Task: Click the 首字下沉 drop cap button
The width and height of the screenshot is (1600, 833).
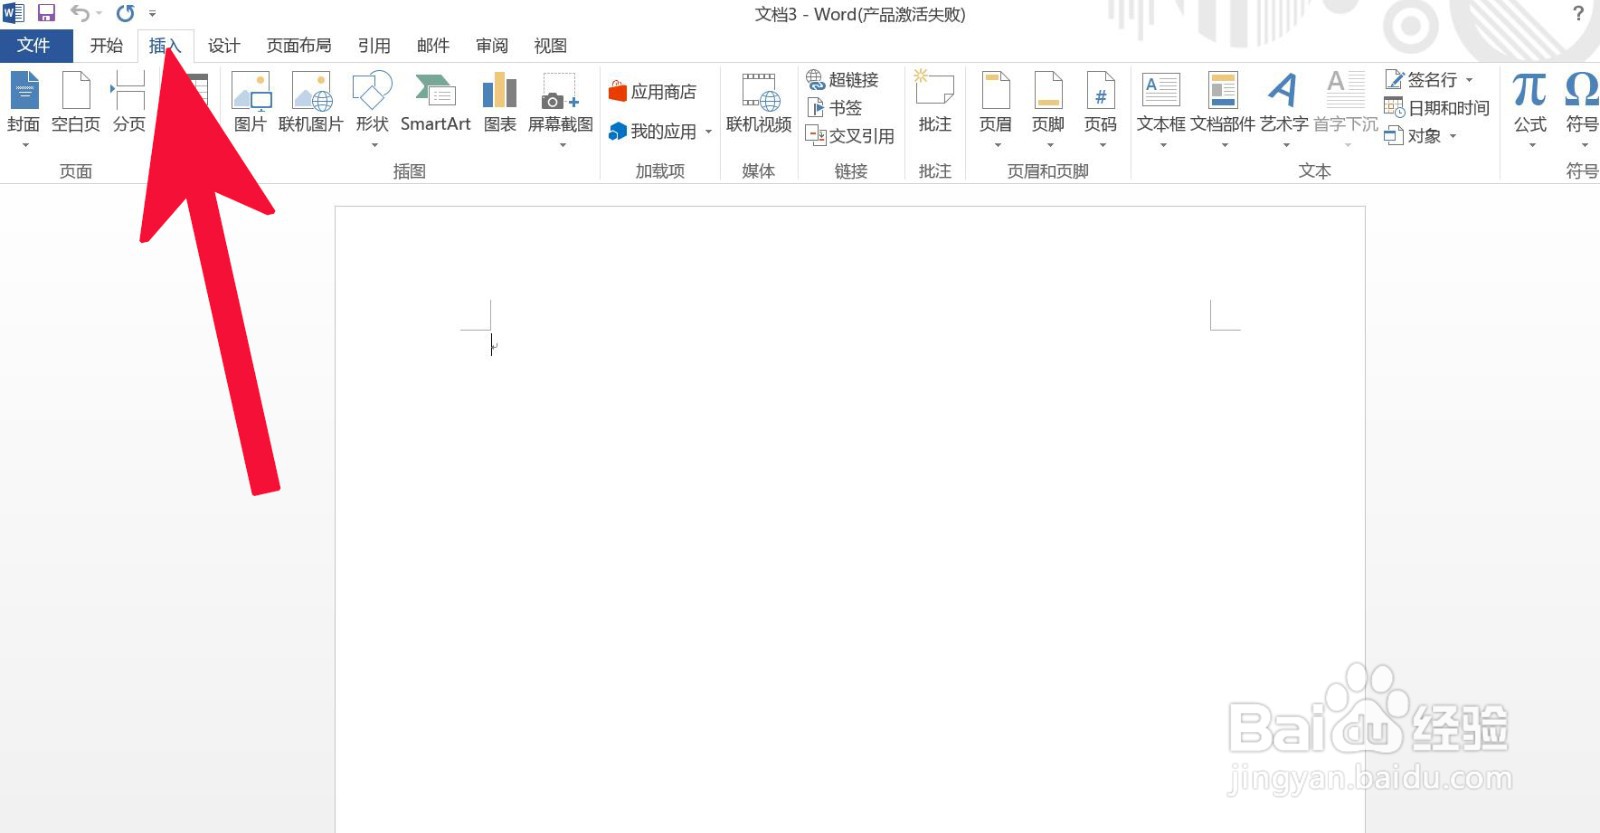Action: [x=1346, y=101]
